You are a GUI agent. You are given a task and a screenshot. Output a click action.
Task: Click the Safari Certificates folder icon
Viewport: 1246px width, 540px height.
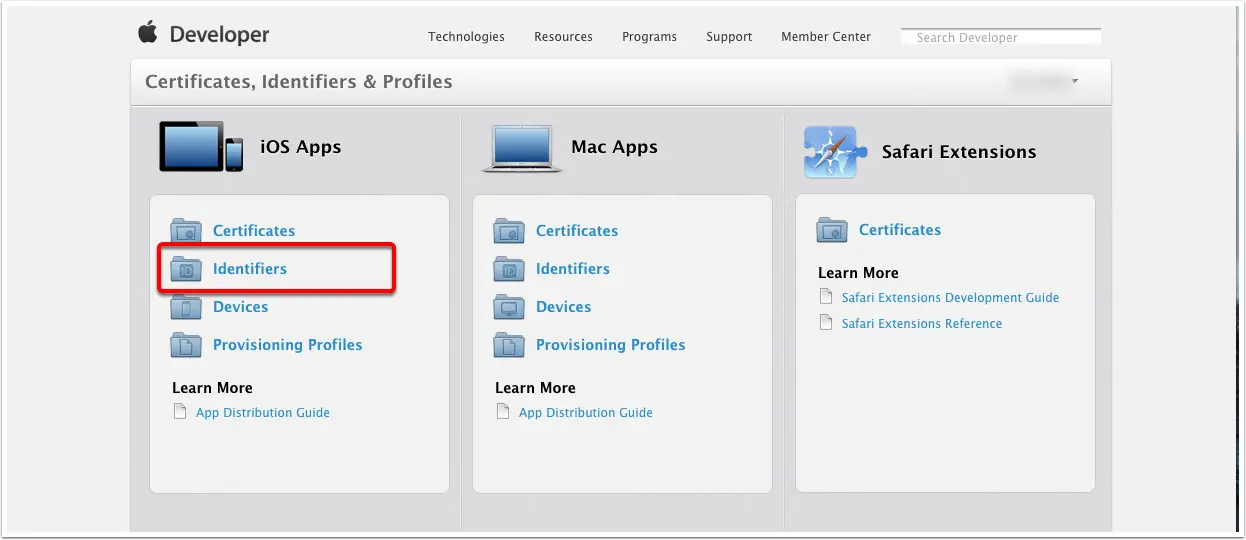(832, 230)
